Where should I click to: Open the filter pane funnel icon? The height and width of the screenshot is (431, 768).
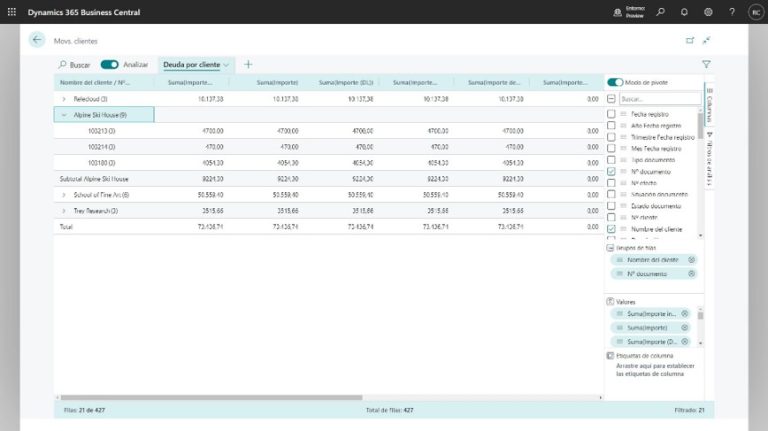click(706, 64)
